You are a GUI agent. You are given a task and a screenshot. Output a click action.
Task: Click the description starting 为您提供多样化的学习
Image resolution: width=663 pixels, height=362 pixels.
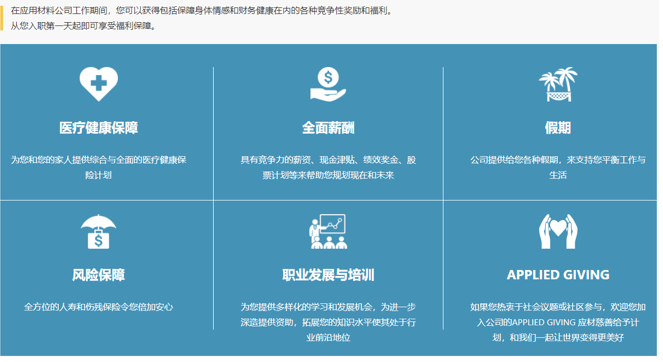point(328,322)
